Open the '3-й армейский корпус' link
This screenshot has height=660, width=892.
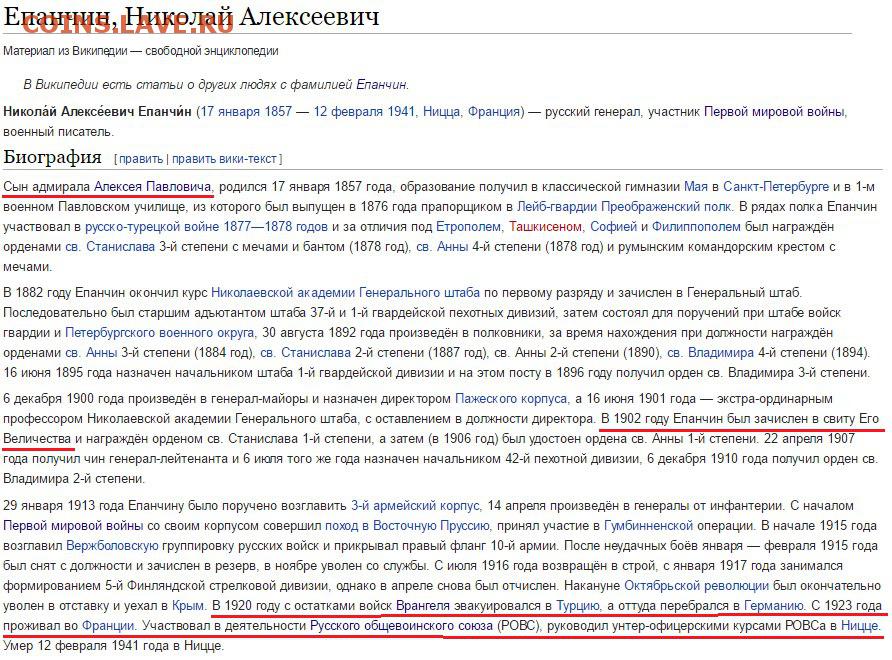(x=415, y=506)
